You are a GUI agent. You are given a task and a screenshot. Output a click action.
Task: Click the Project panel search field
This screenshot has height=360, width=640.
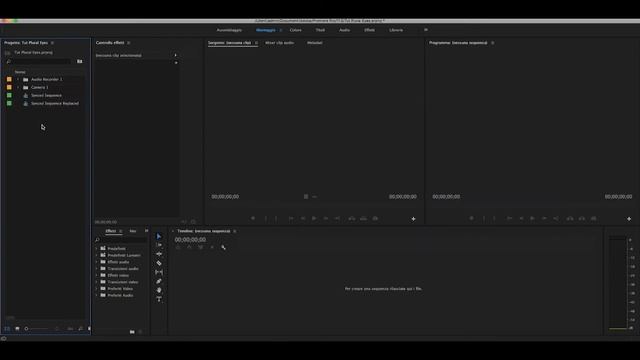(x=41, y=62)
